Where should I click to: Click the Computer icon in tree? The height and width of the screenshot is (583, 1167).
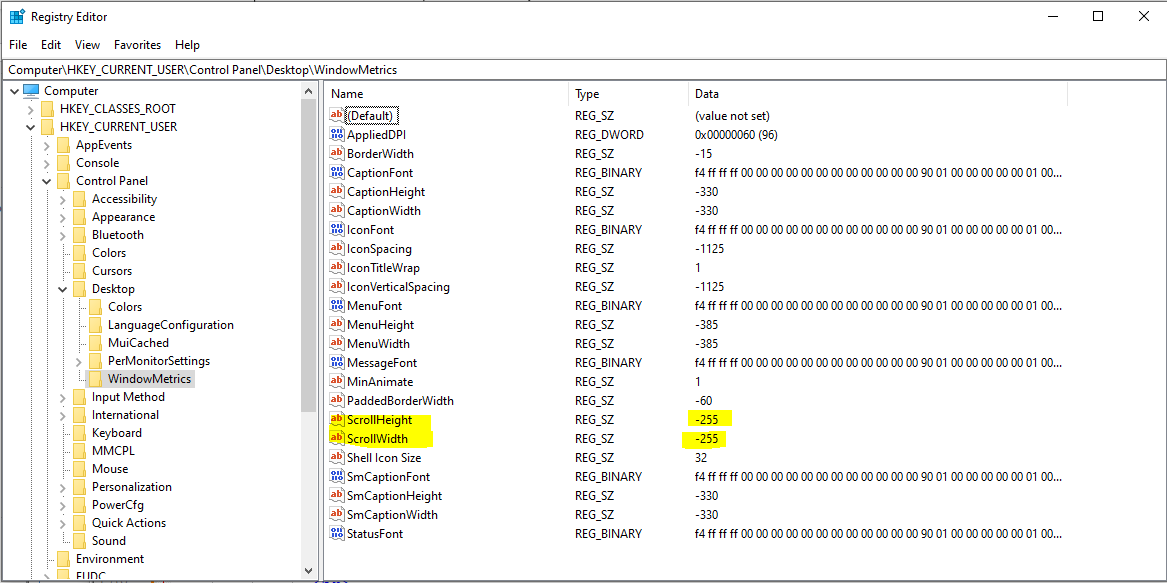[x=31, y=91]
